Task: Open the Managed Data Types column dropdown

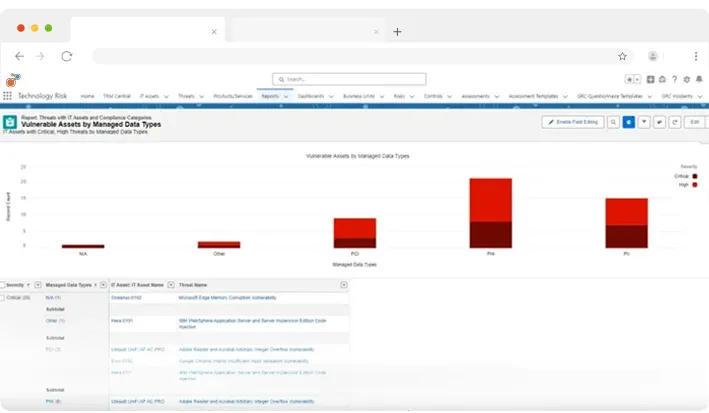Action: point(103,285)
